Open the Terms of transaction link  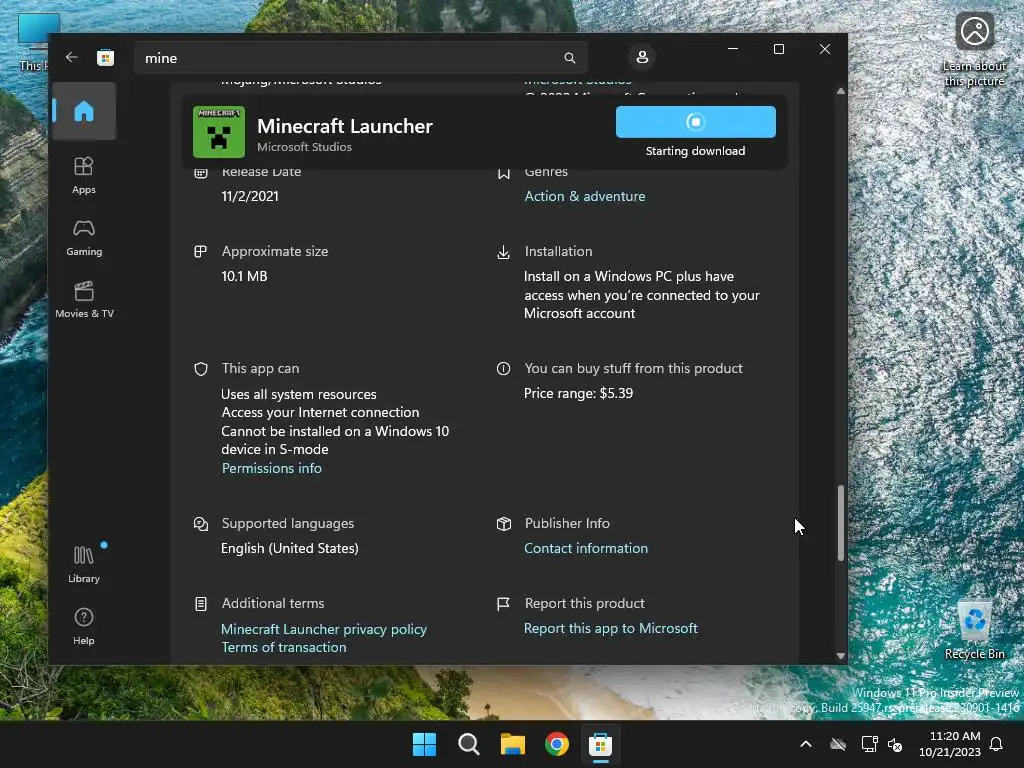(x=283, y=648)
